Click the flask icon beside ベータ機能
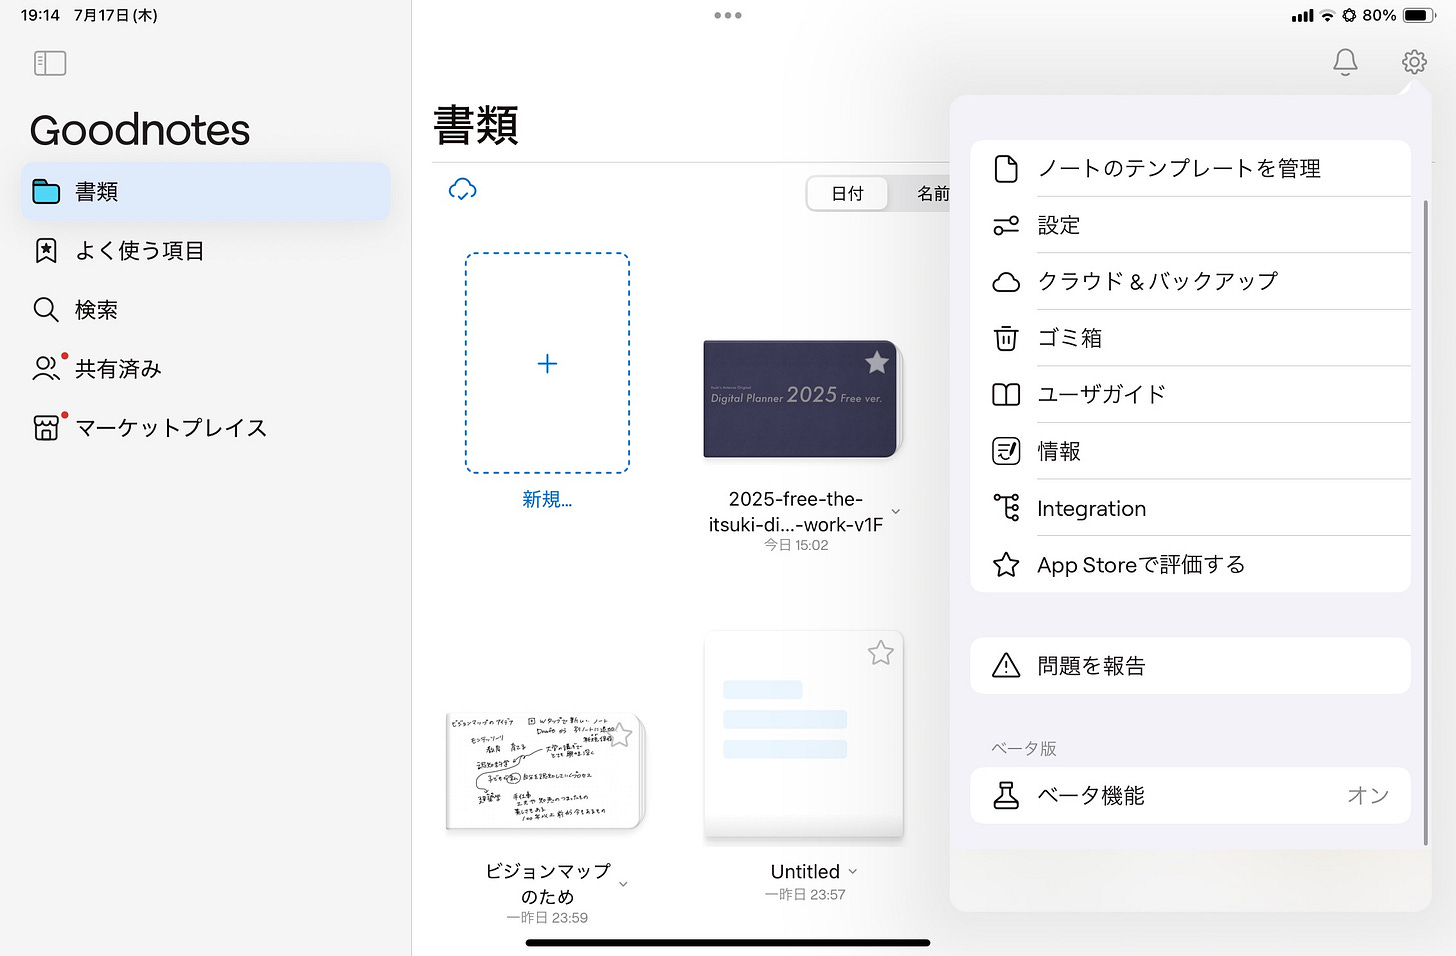The width and height of the screenshot is (1456, 956). coord(1006,795)
